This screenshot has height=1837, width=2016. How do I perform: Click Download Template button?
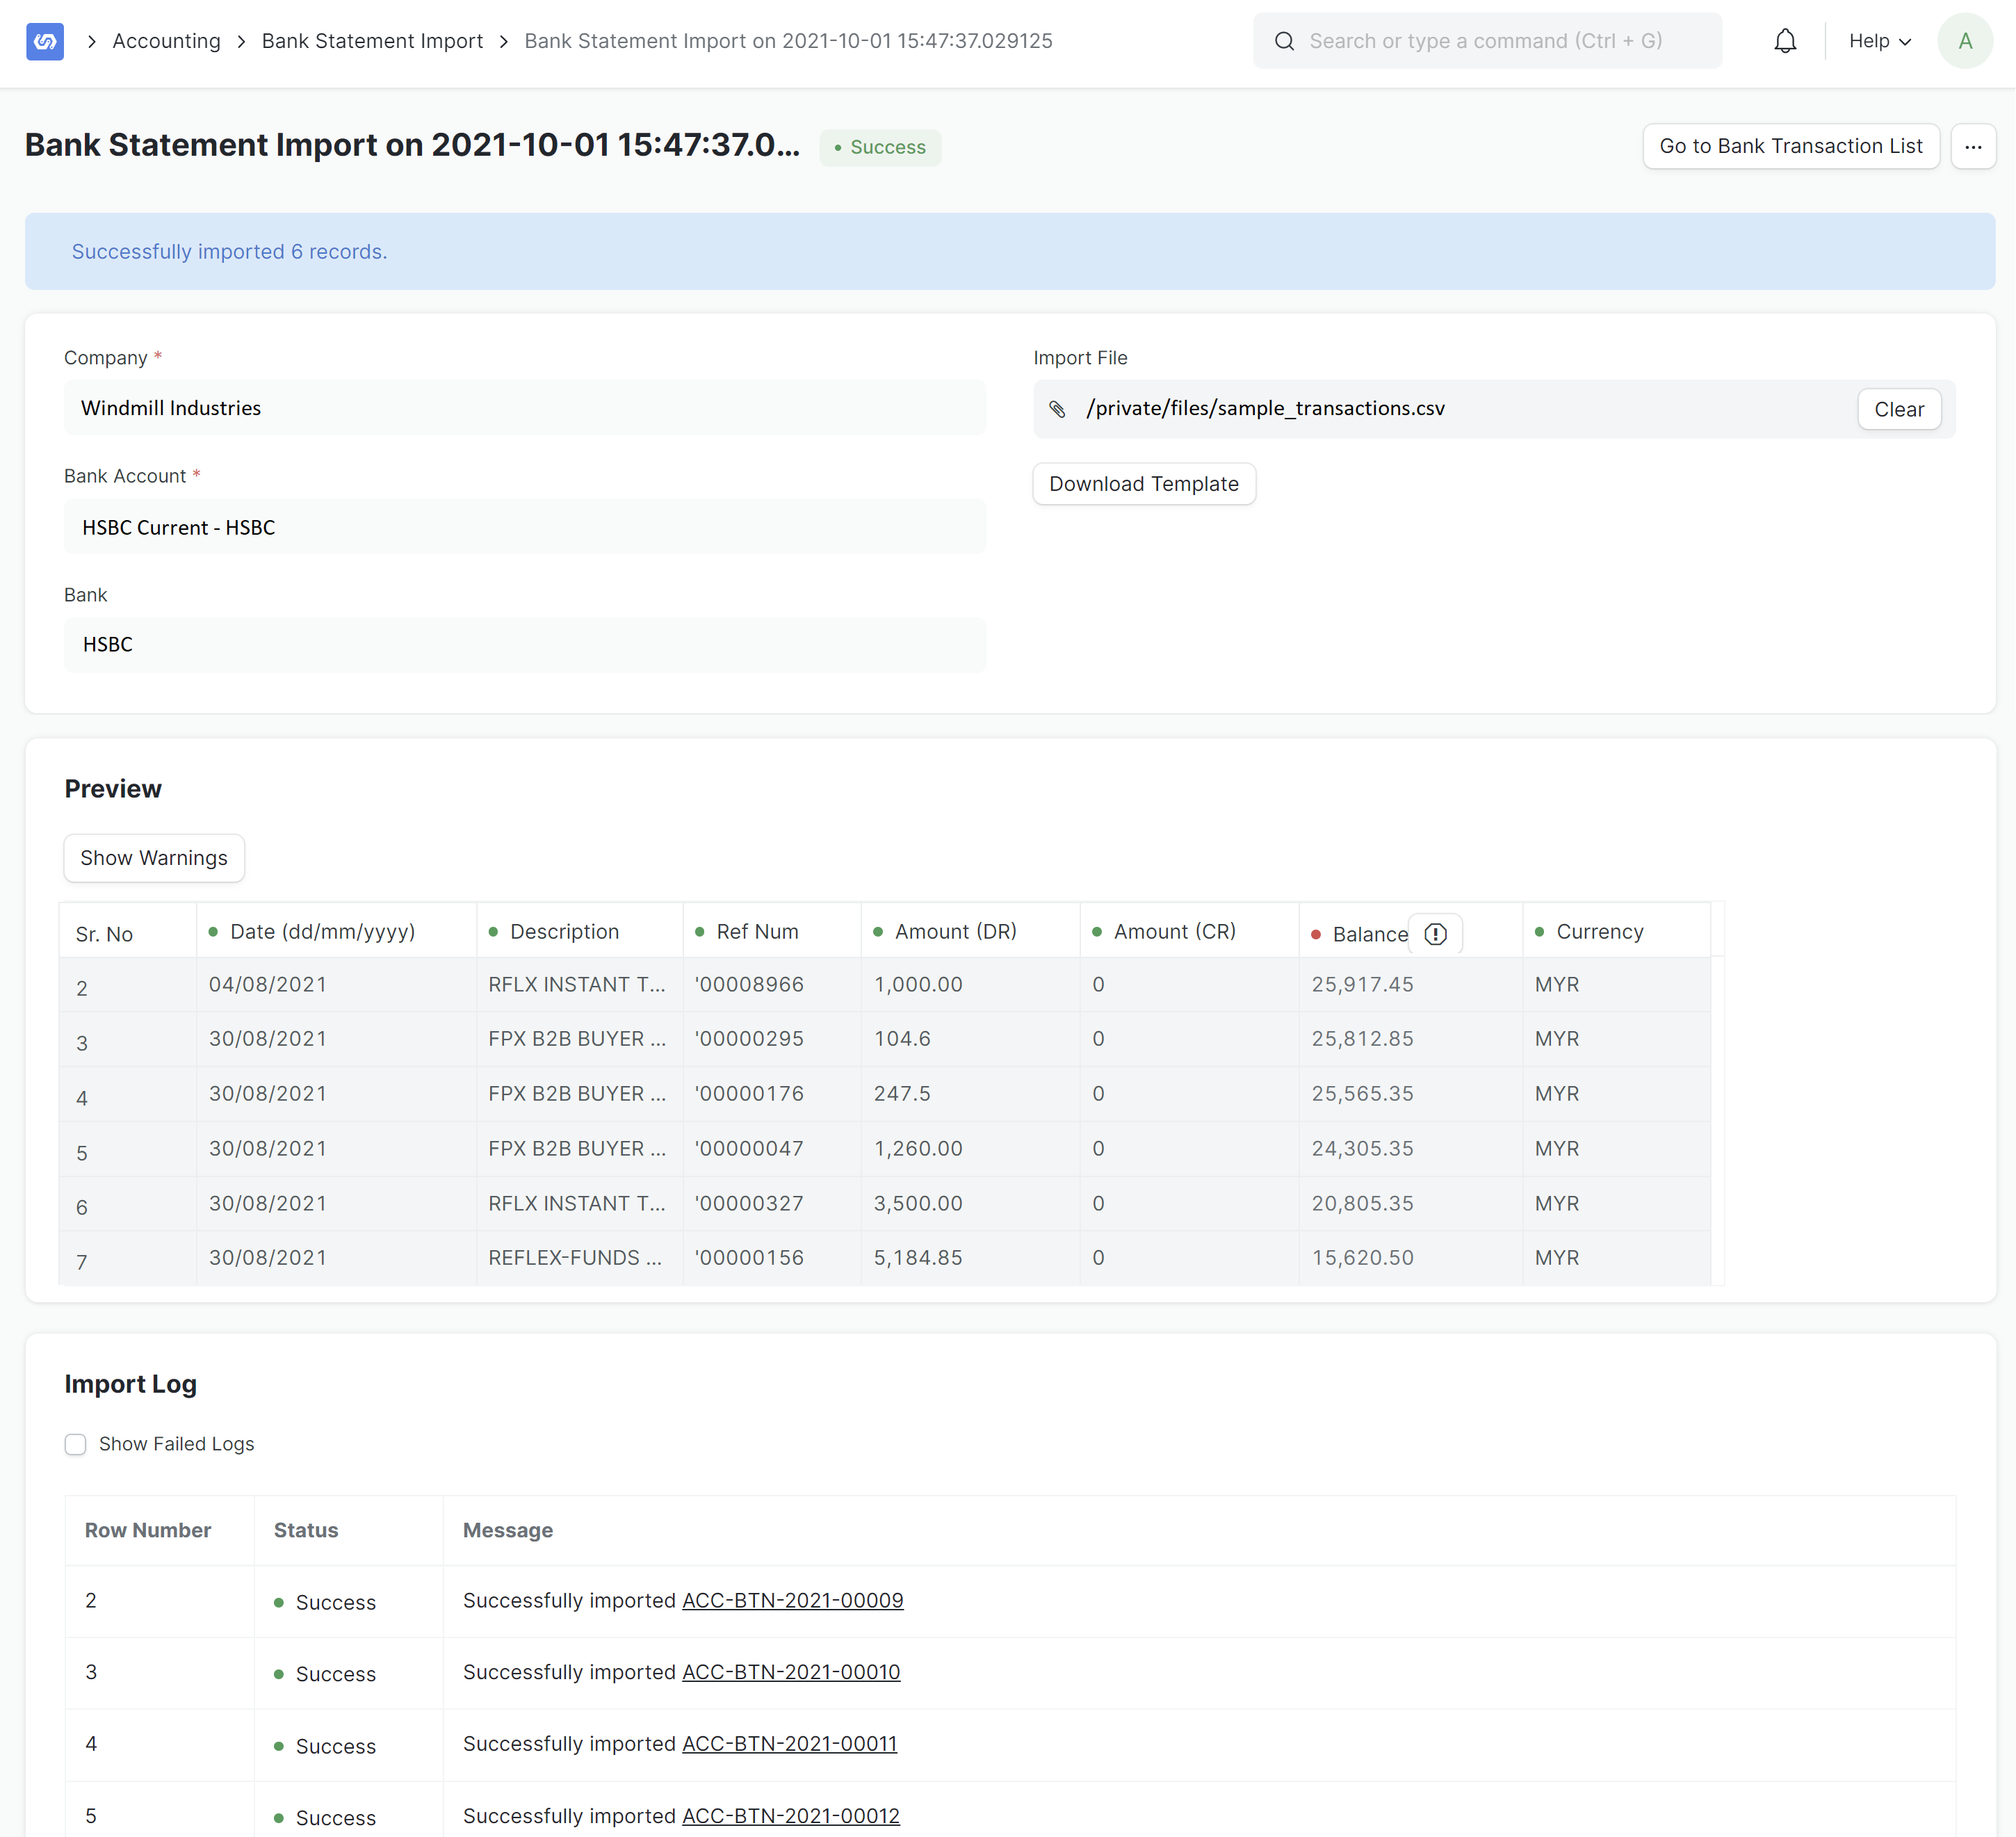1143,484
